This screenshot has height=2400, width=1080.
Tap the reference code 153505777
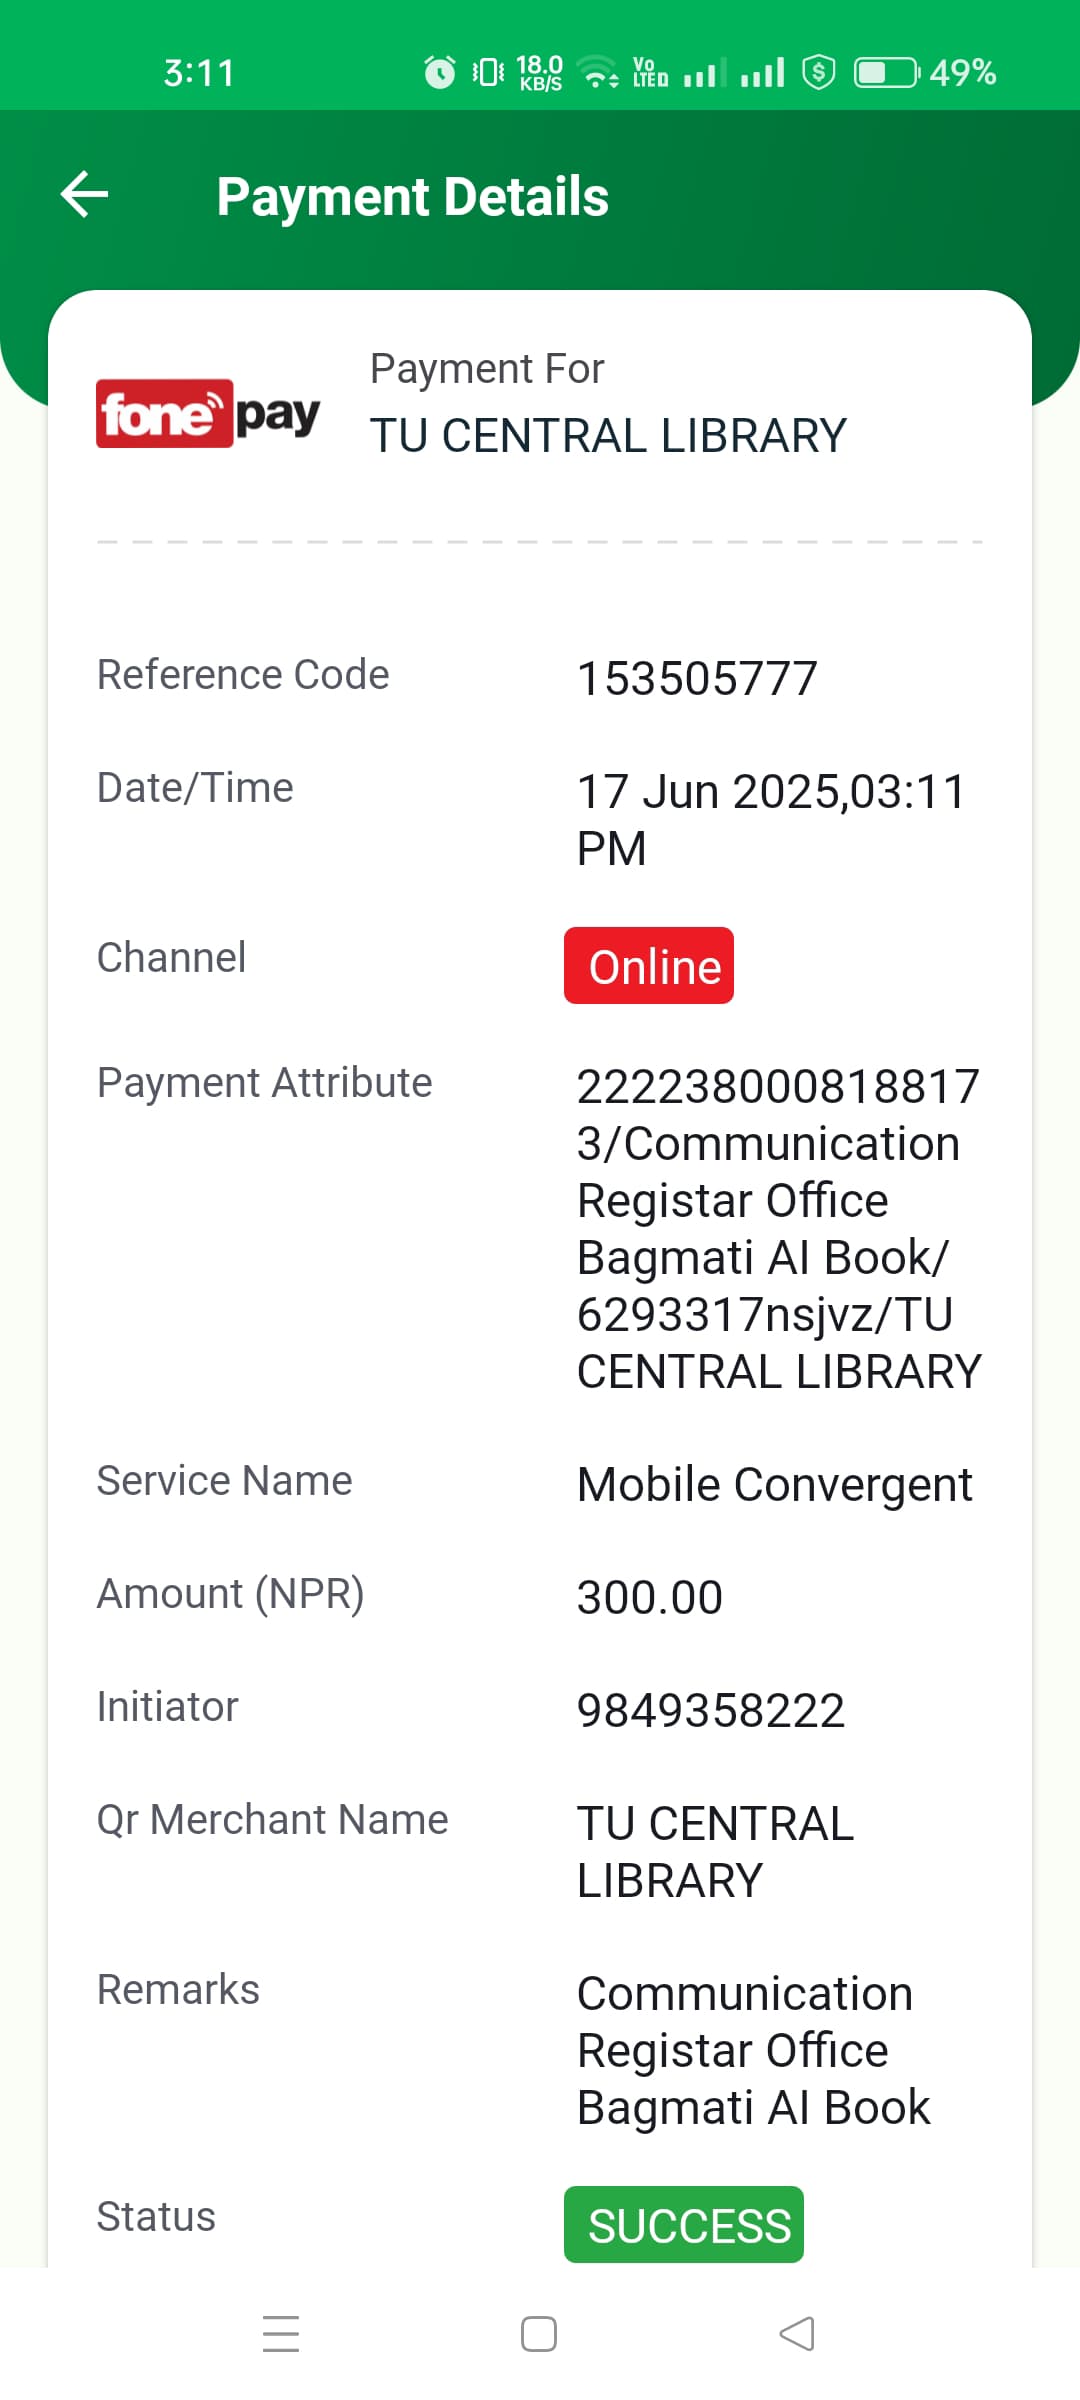tap(697, 678)
